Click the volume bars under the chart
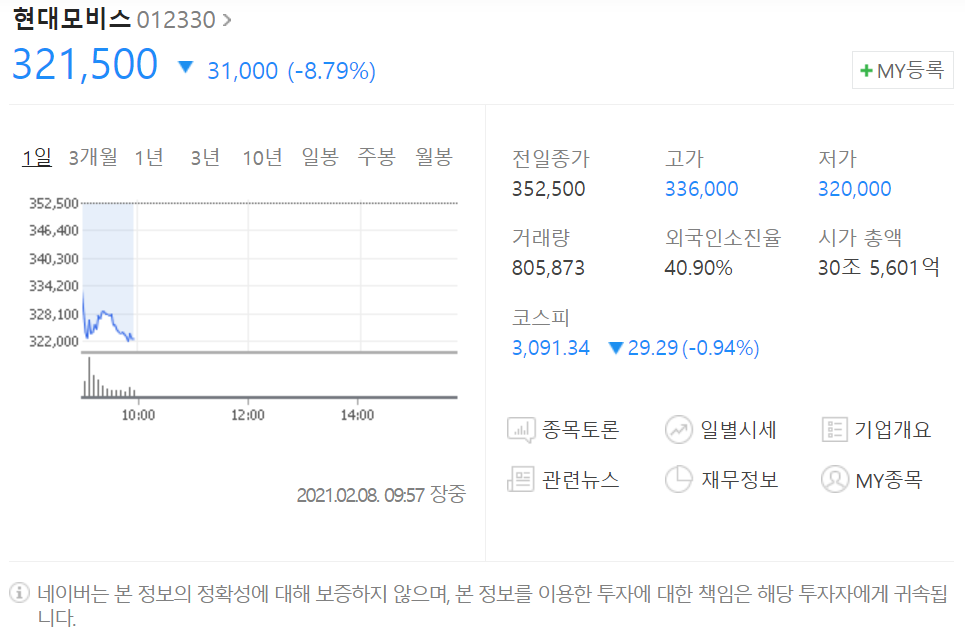 [109, 378]
